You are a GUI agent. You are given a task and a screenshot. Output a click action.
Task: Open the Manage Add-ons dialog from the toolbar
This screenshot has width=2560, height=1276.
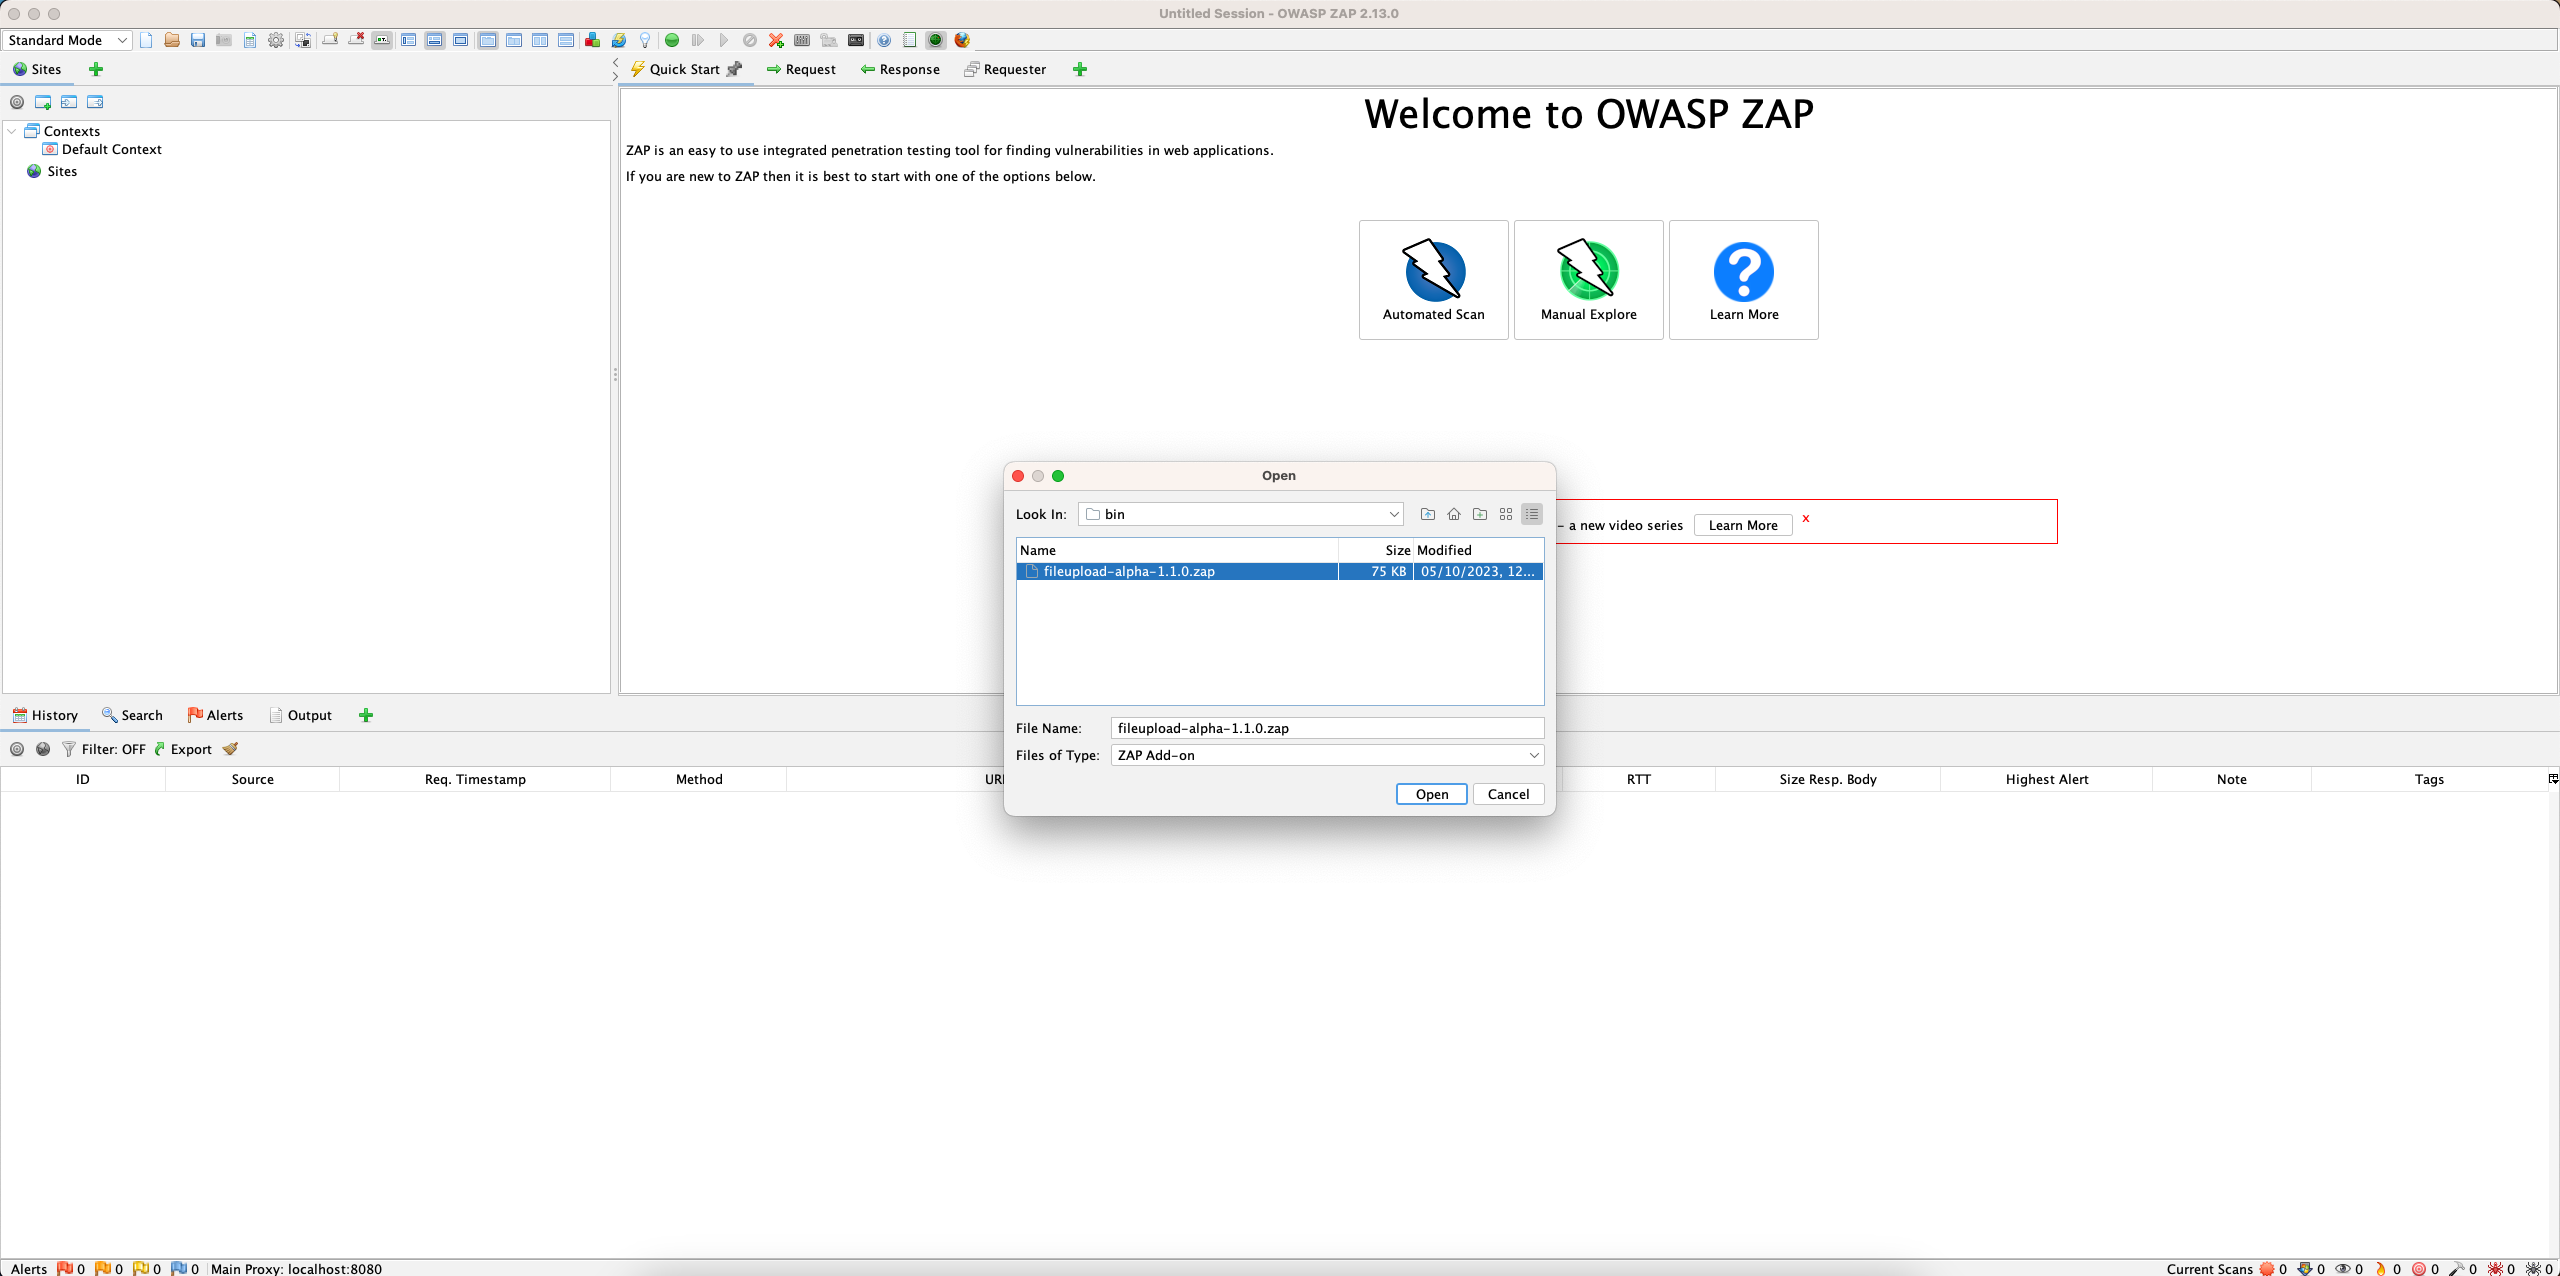(593, 40)
